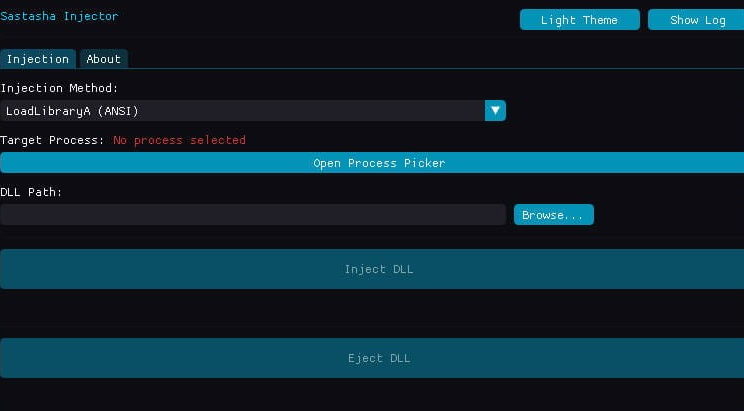744x411 pixels.
Task: Click blank area right of Browse button
Action: [x=668, y=215]
